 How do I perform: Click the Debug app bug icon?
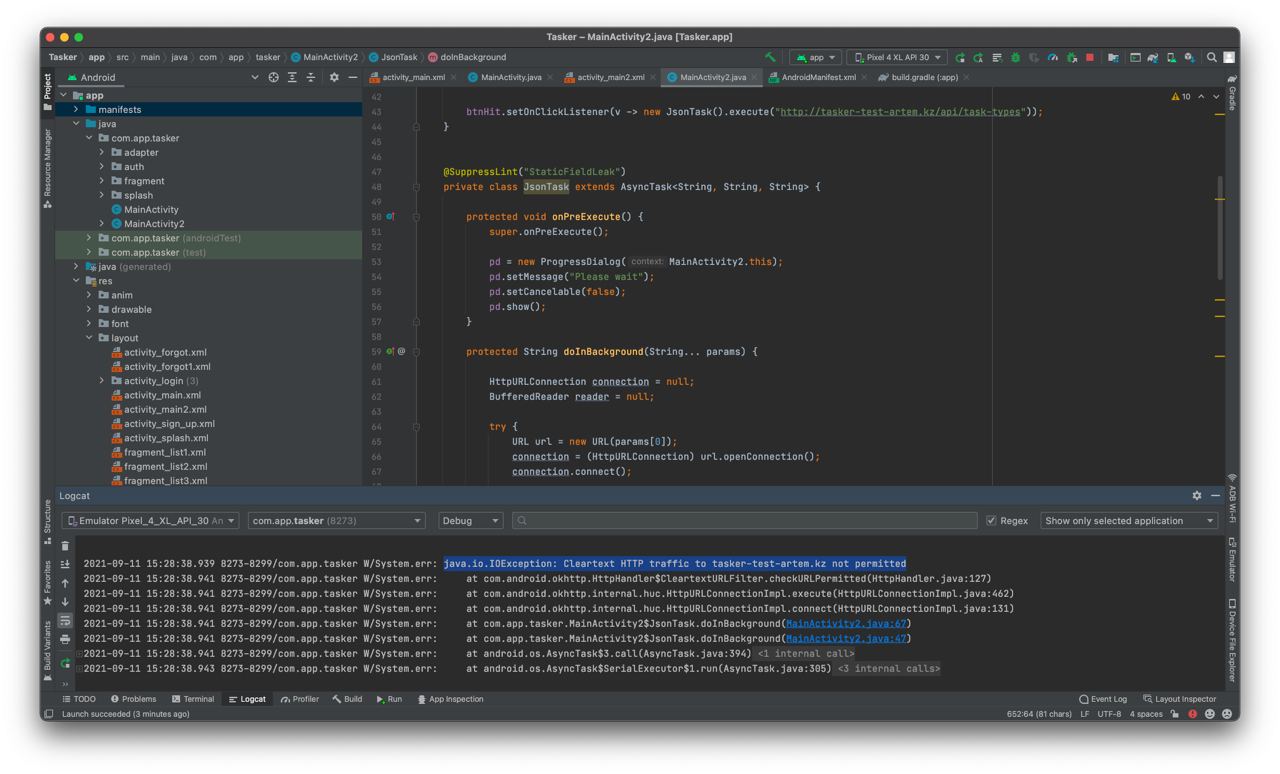1015,57
